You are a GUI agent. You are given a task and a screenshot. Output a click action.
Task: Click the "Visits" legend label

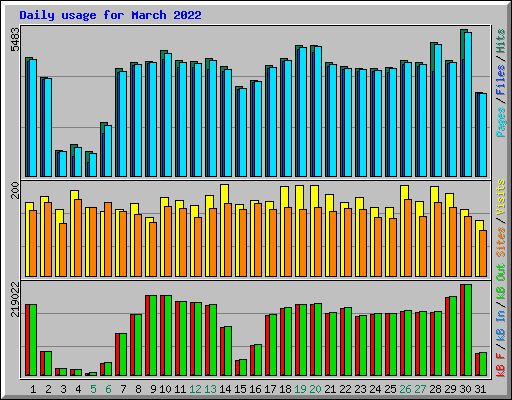click(x=501, y=198)
